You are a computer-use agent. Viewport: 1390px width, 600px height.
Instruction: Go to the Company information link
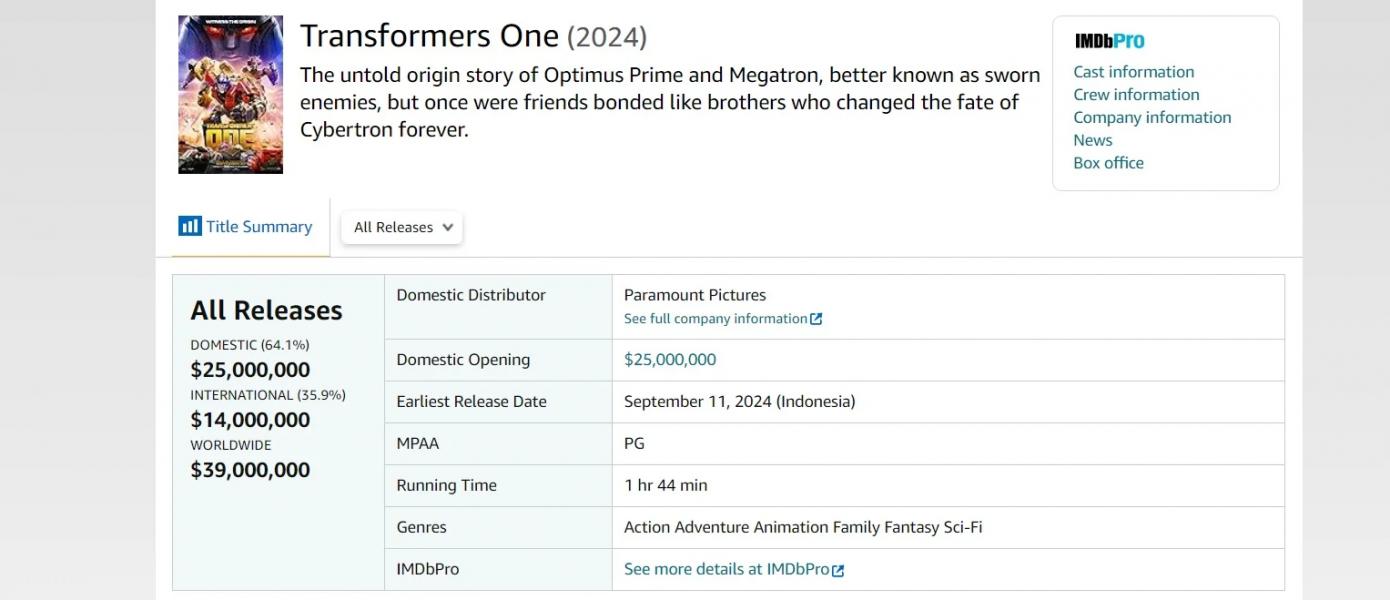(1152, 118)
